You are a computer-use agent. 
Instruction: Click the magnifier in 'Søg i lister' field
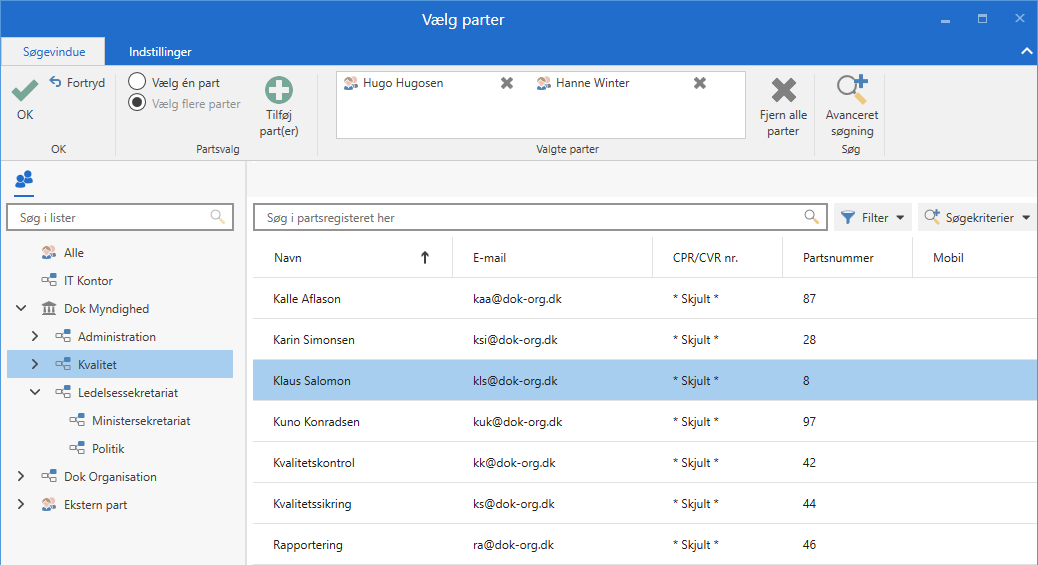tap(217, 217)
